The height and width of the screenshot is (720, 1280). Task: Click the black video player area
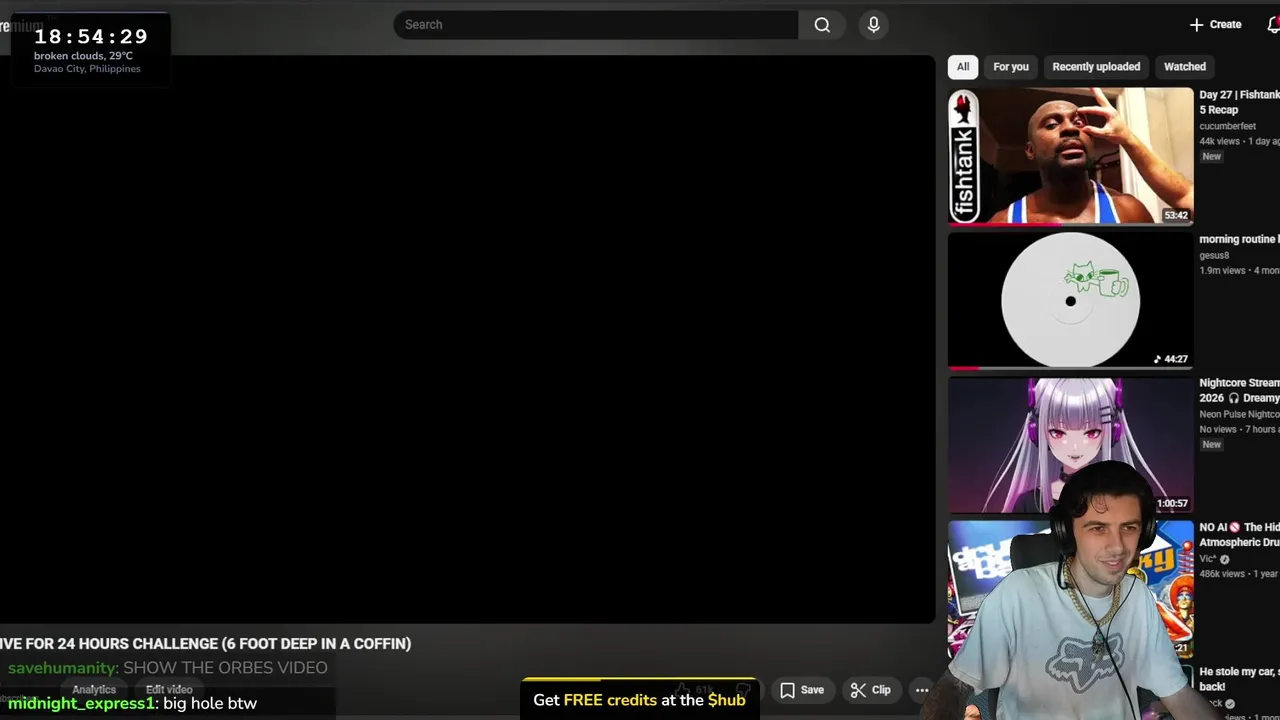pos(467,340)
